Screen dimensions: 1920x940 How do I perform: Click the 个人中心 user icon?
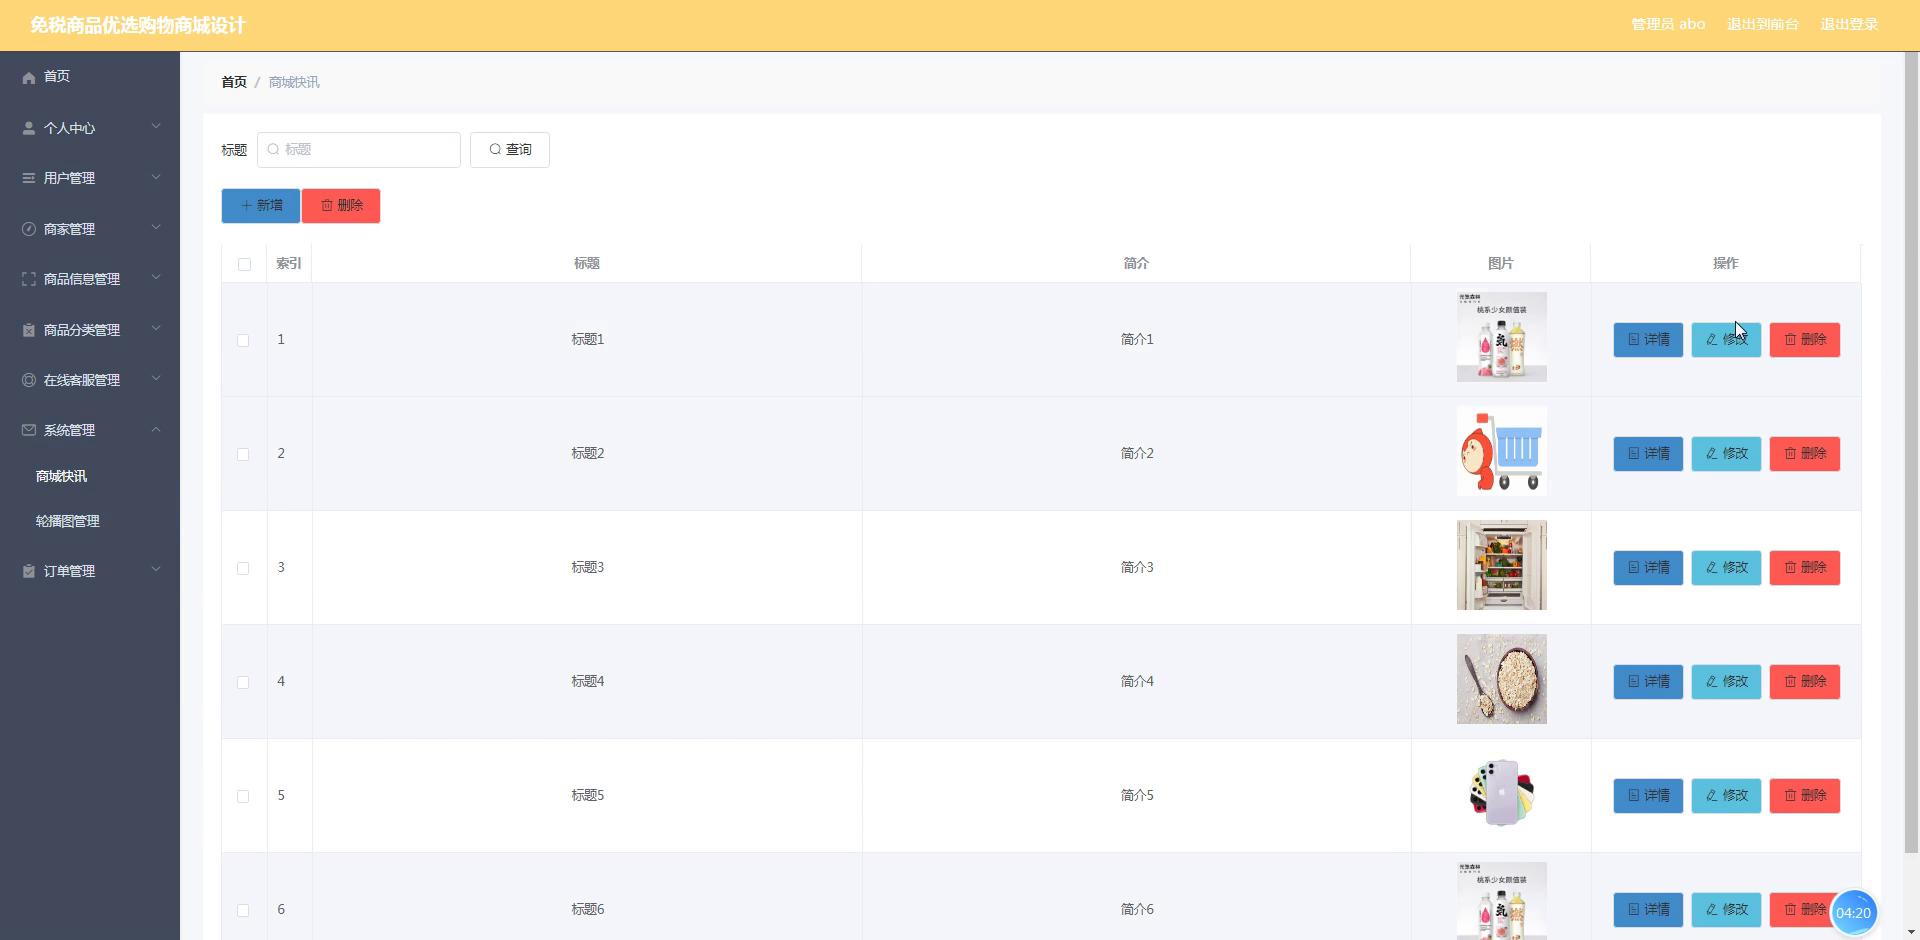[29, 128]
